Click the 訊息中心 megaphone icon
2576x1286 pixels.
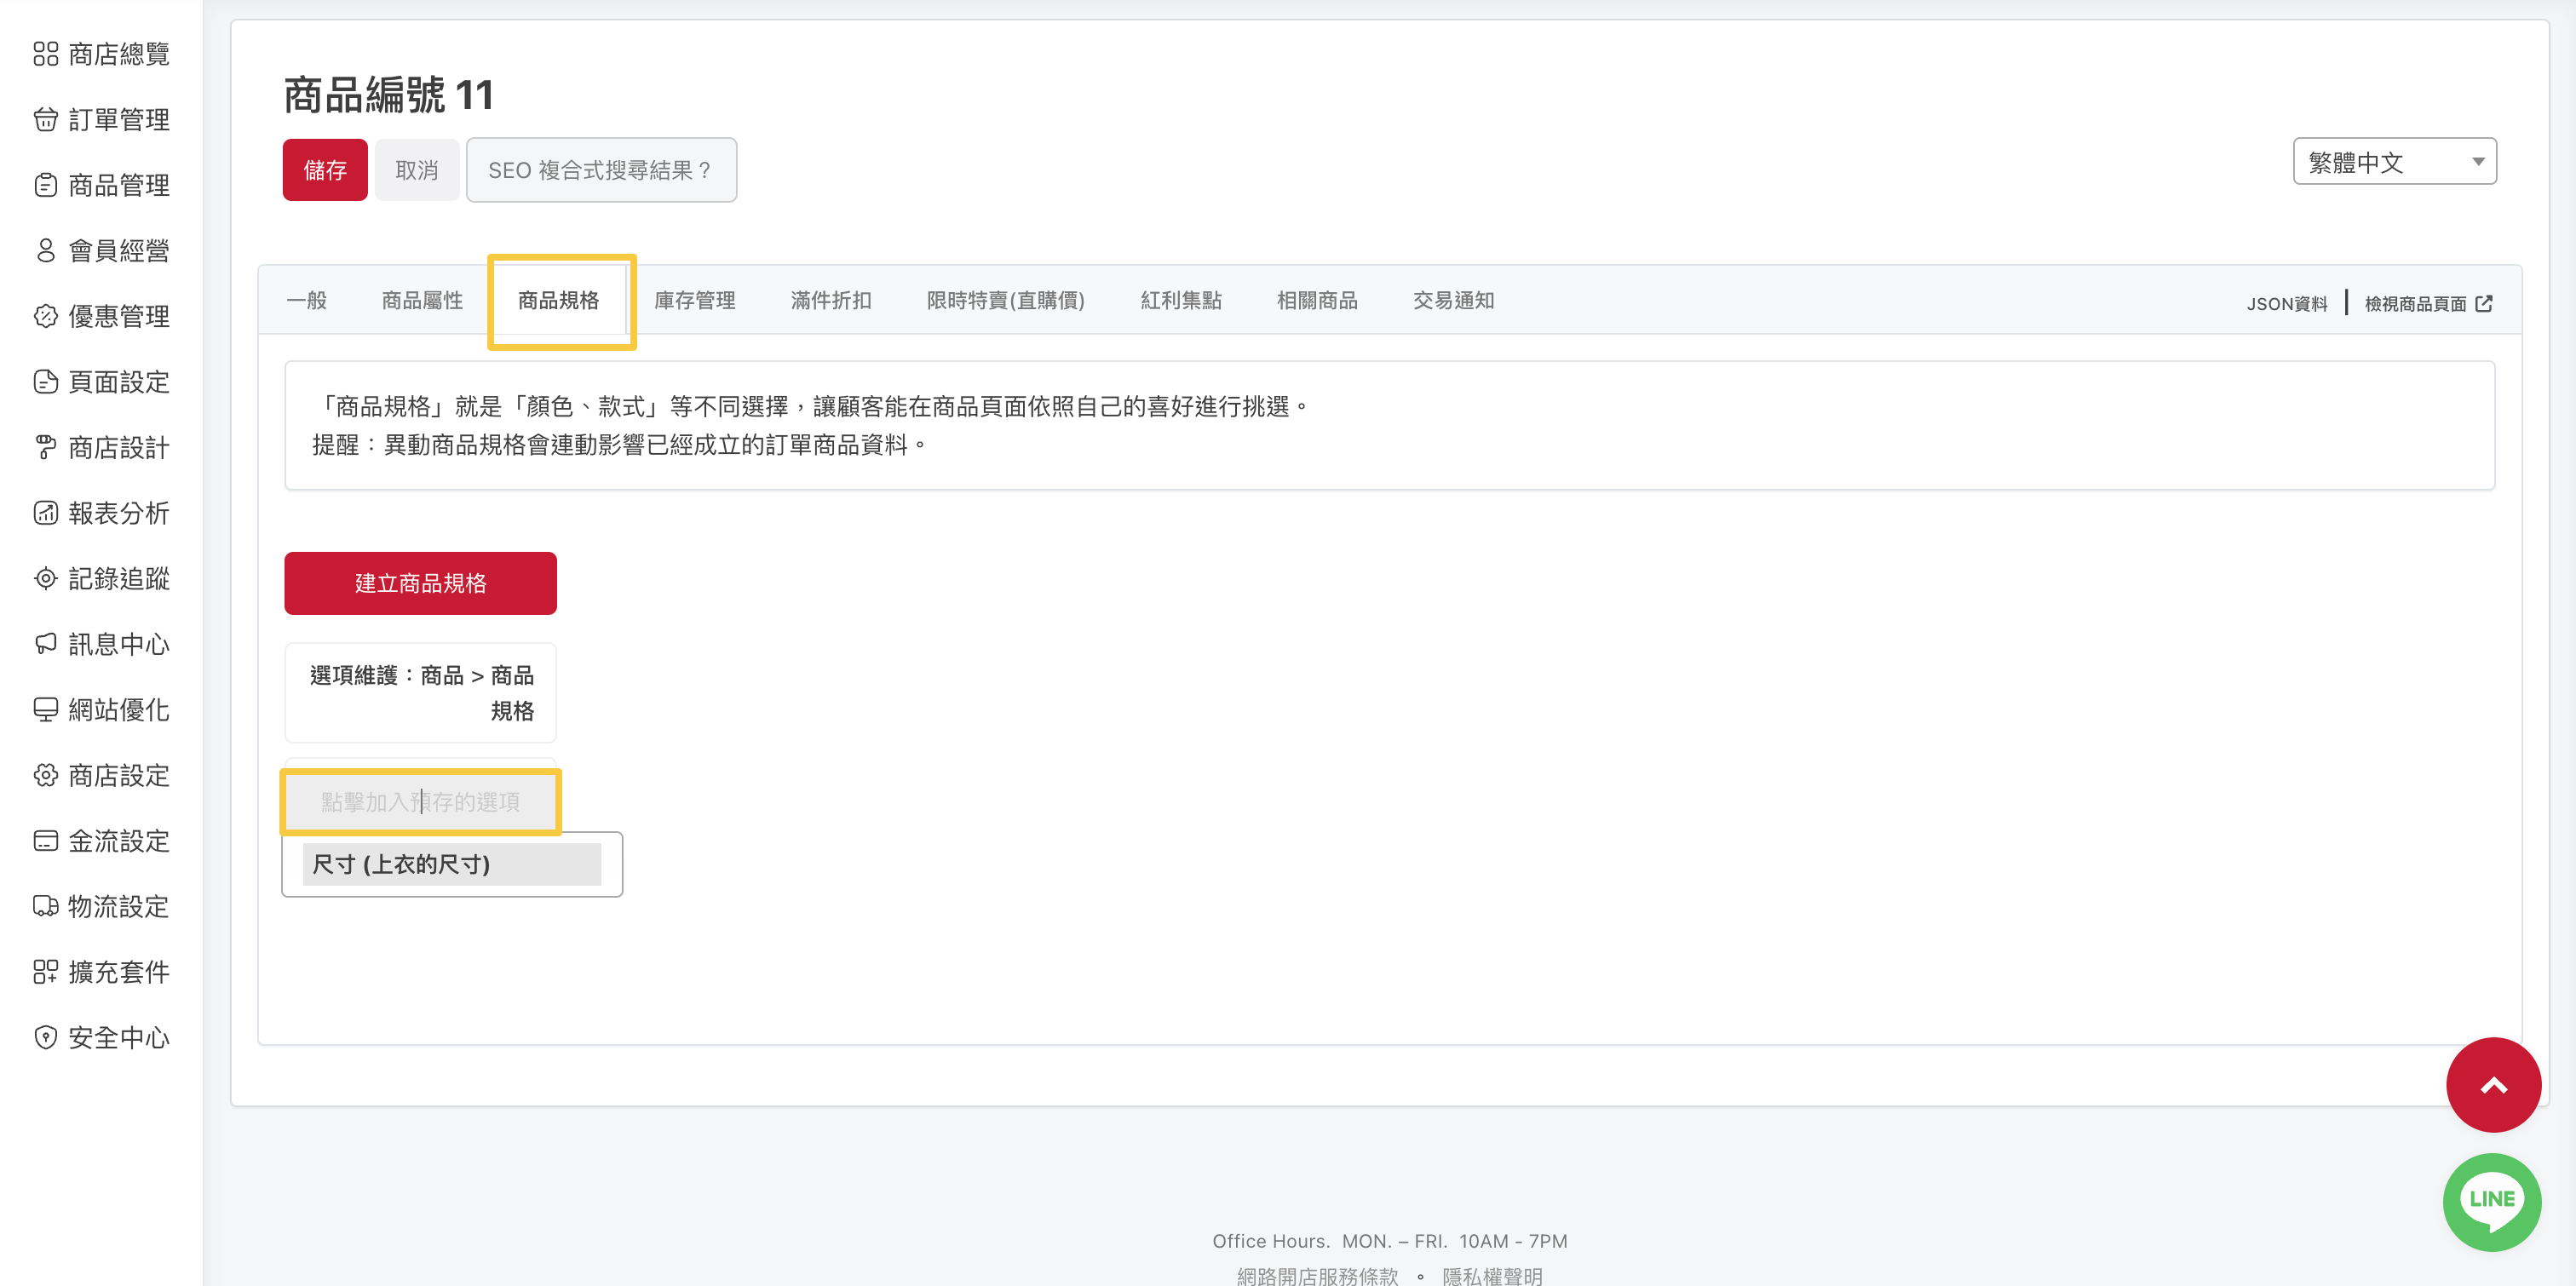46,644
